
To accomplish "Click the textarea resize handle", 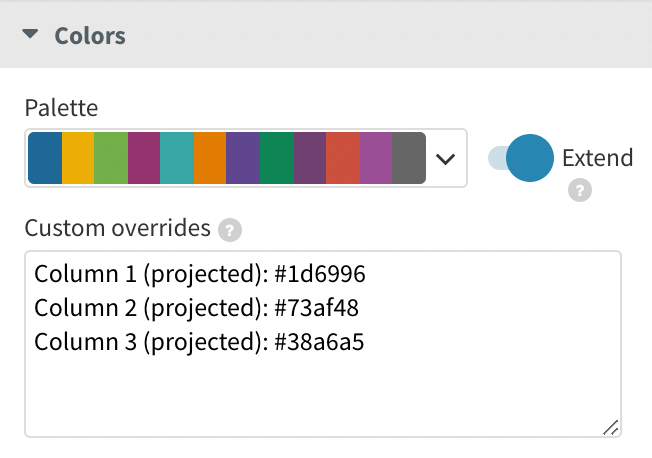I will [x=610, y=427].
